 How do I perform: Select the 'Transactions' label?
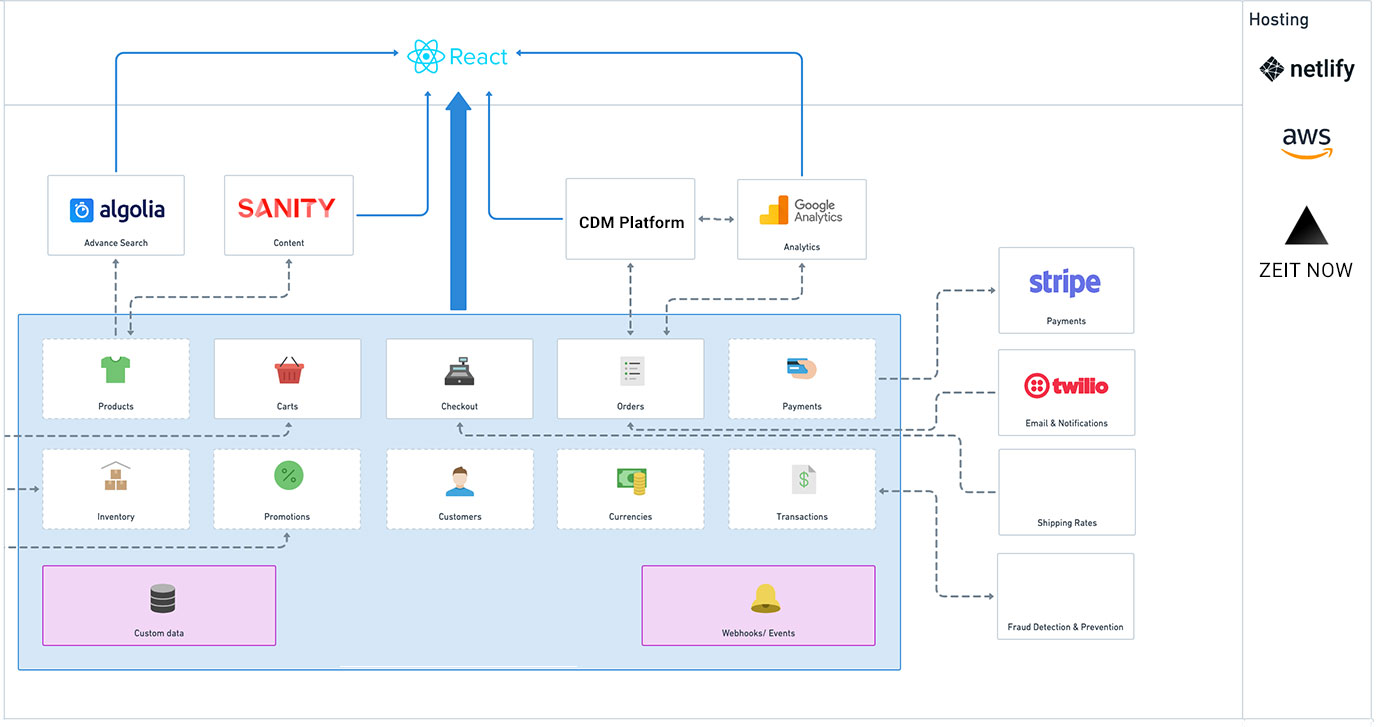[802, 517]
